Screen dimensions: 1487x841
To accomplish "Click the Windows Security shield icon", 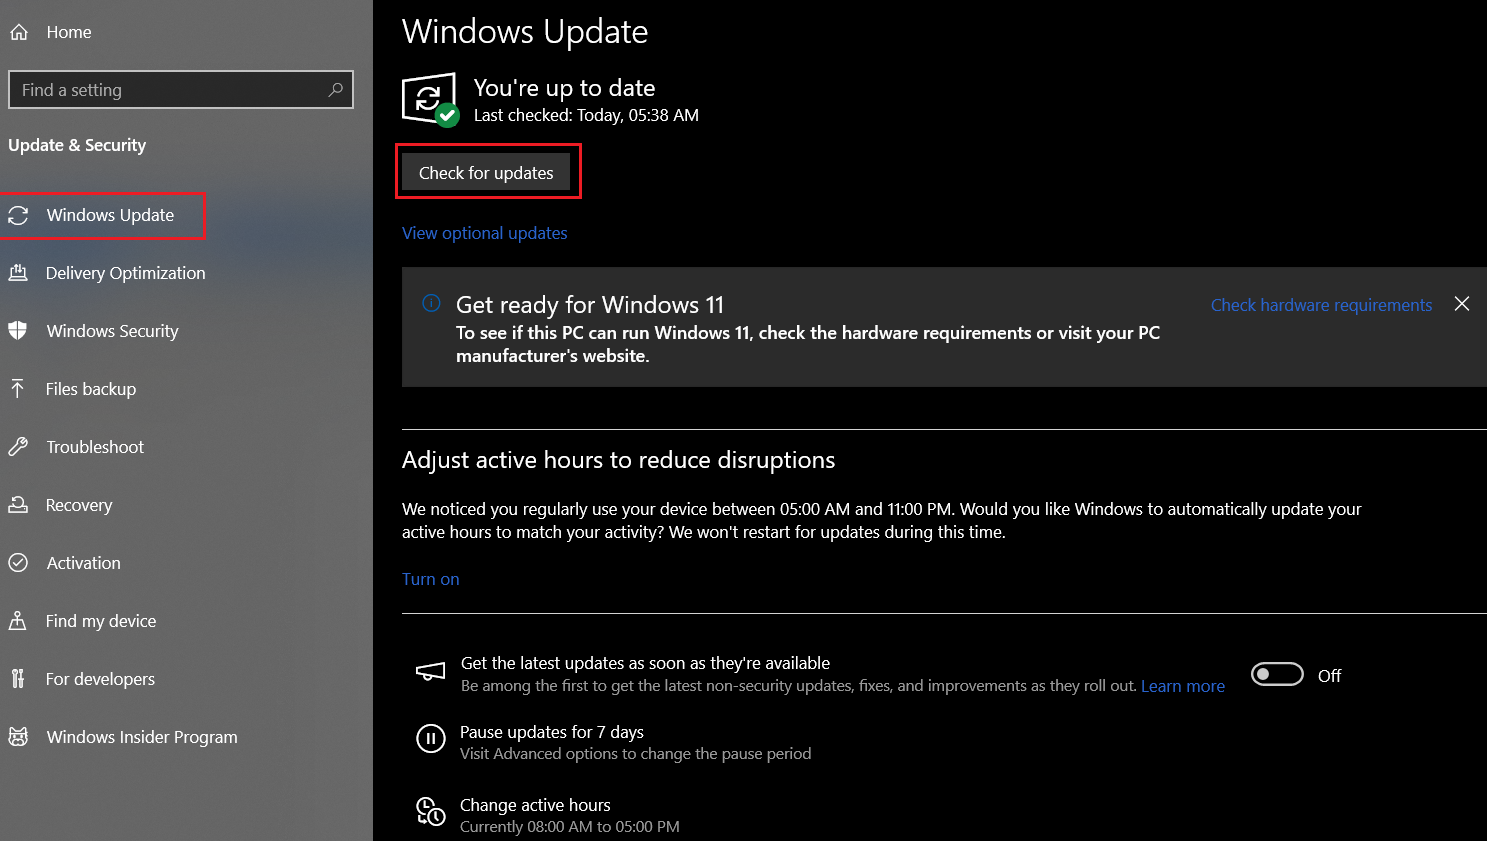I will click(x=18, y=331).
